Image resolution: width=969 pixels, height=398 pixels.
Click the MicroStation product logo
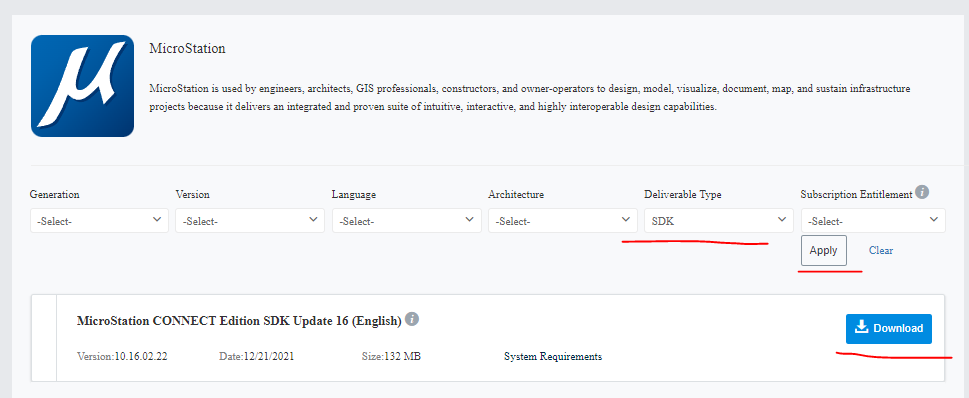pyautogui.click(x=82, y=86)
